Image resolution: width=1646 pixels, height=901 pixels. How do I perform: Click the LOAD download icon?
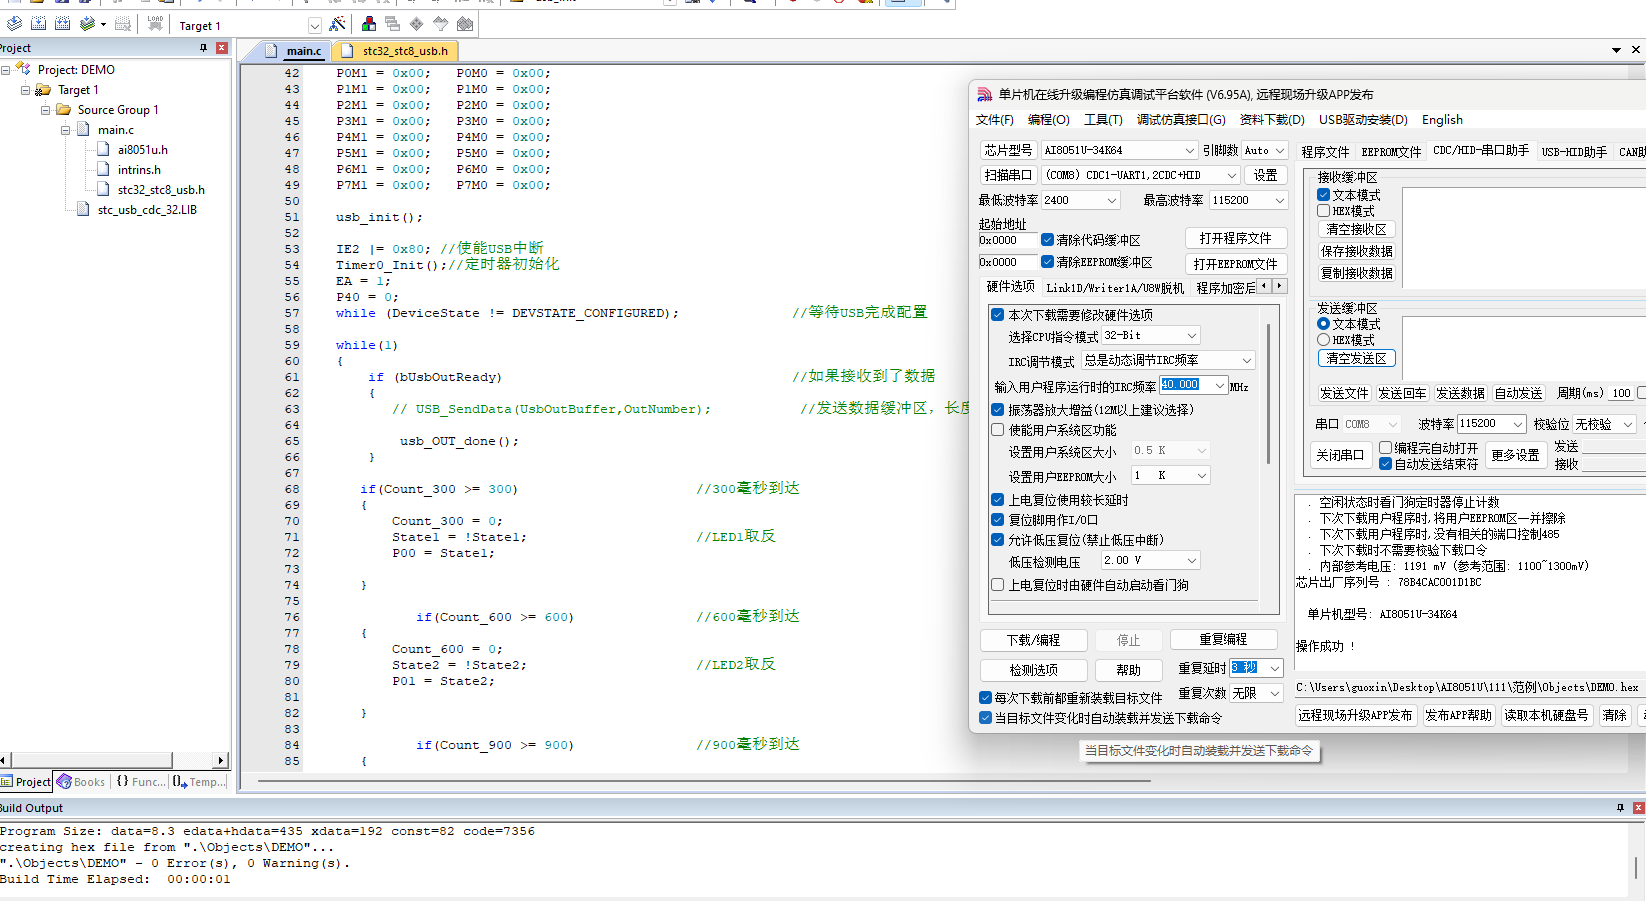(x=155, y=23)
